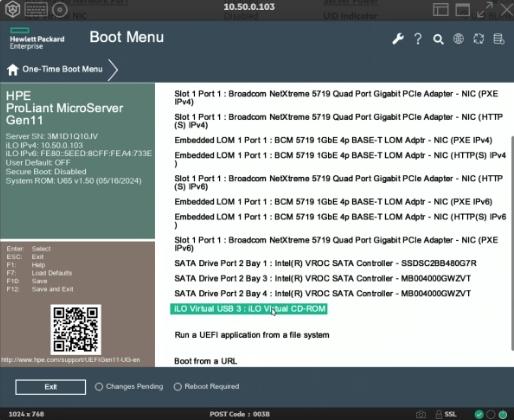Image resolution: width=514 pixels, height=420 pixels.
Task: Boot from SATA Drive Port 2 Bay 3
Action: tap(322, 278)
